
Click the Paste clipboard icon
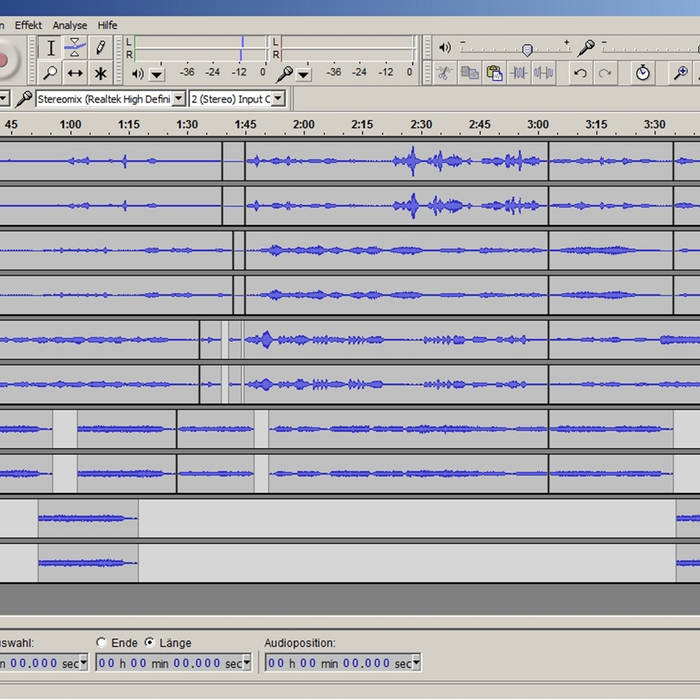[494, 72]
